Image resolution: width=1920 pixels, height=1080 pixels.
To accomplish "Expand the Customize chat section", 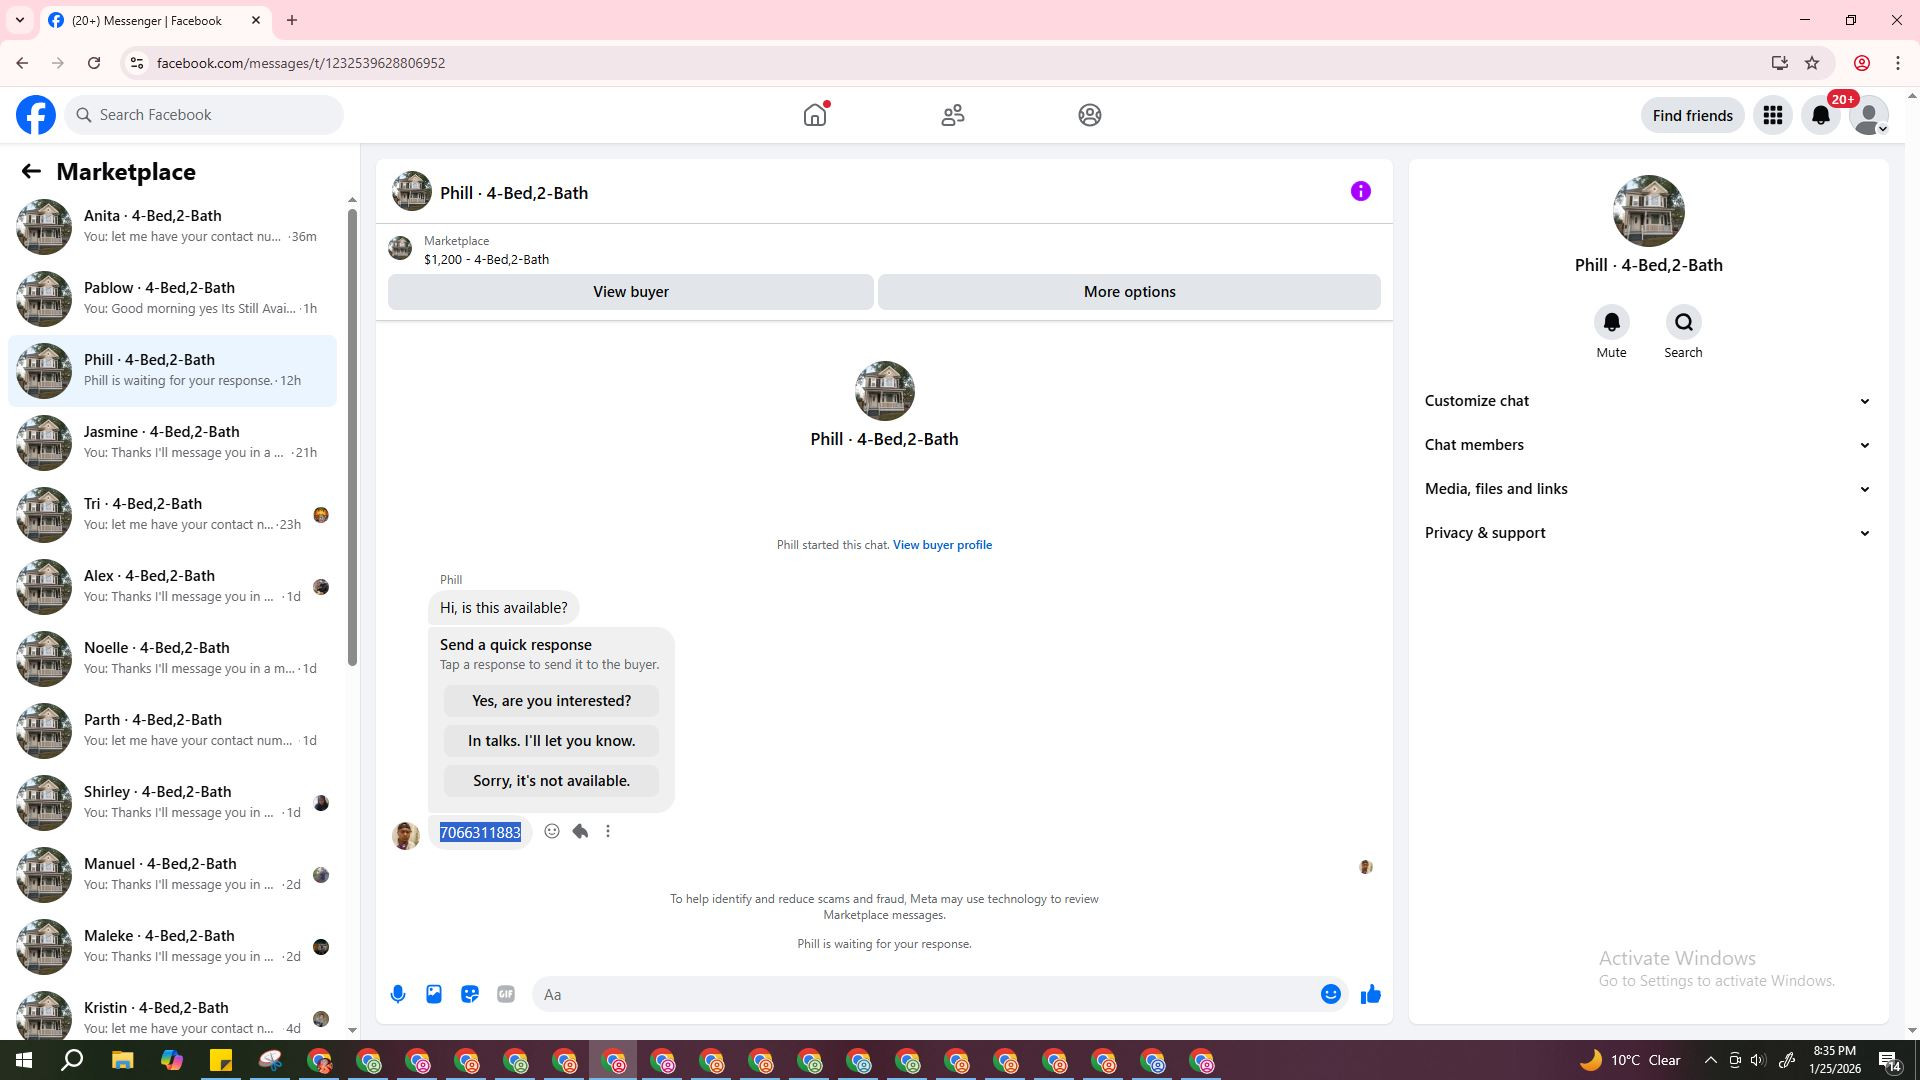I will click(1648, 401).
